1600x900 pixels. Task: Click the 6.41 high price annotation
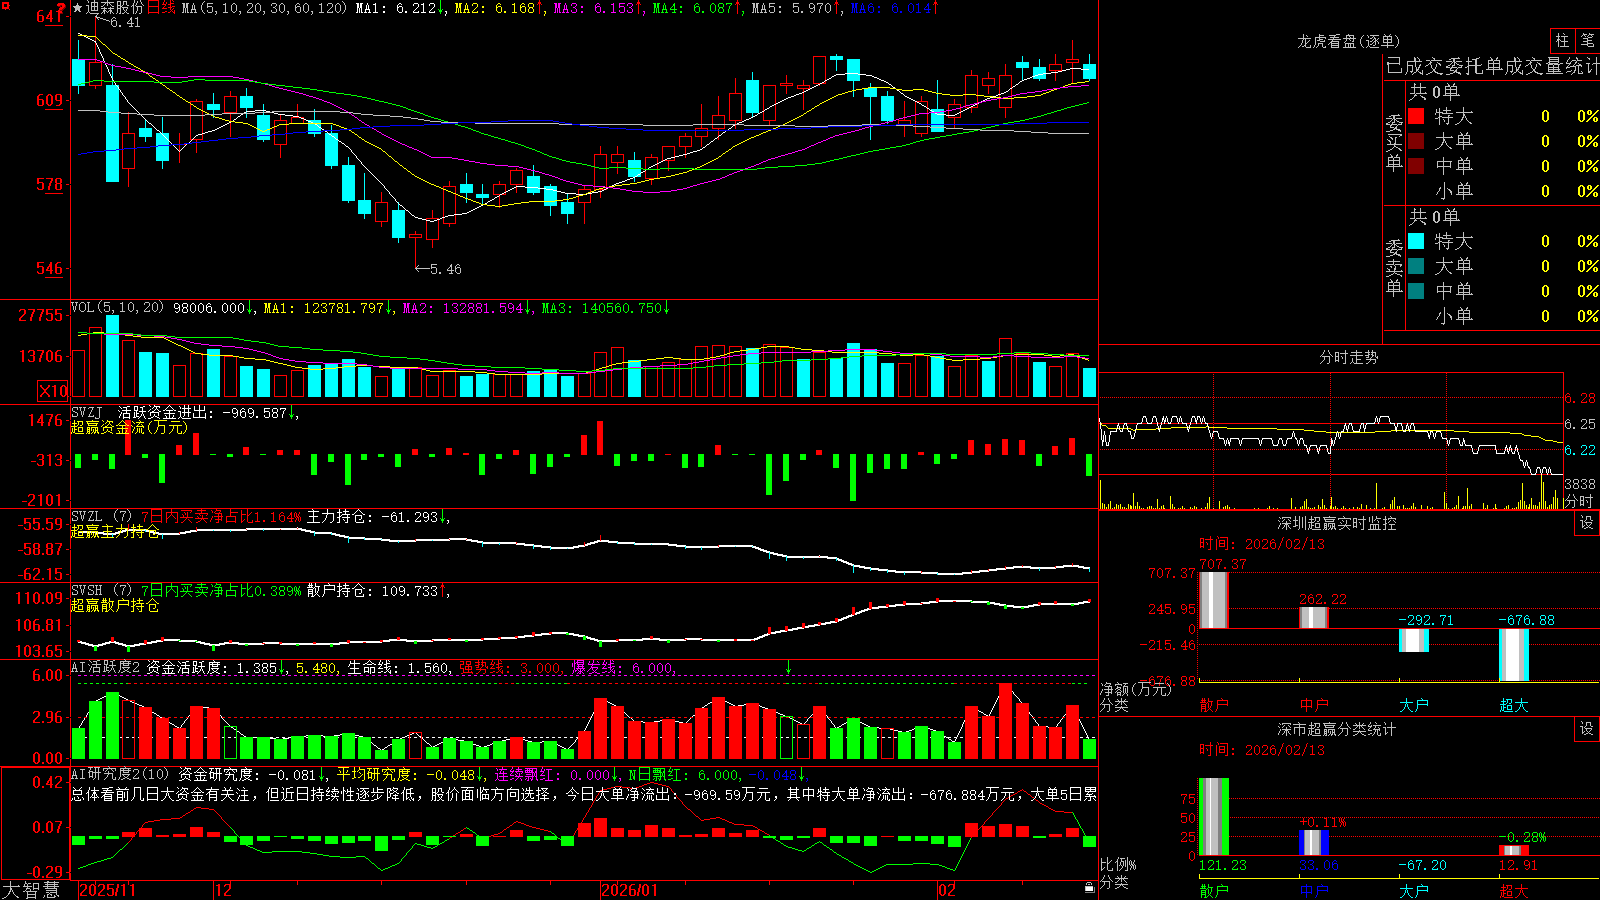click(125, 22)
